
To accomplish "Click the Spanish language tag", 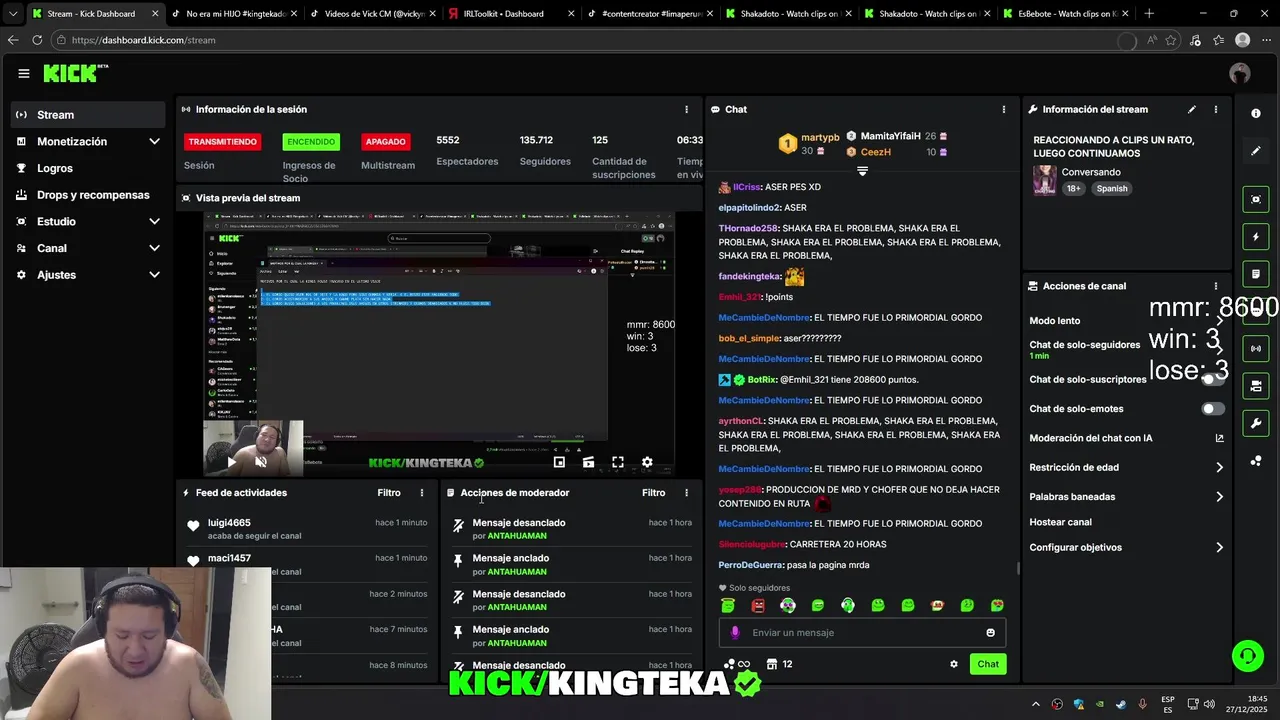I will [1111, 188].
